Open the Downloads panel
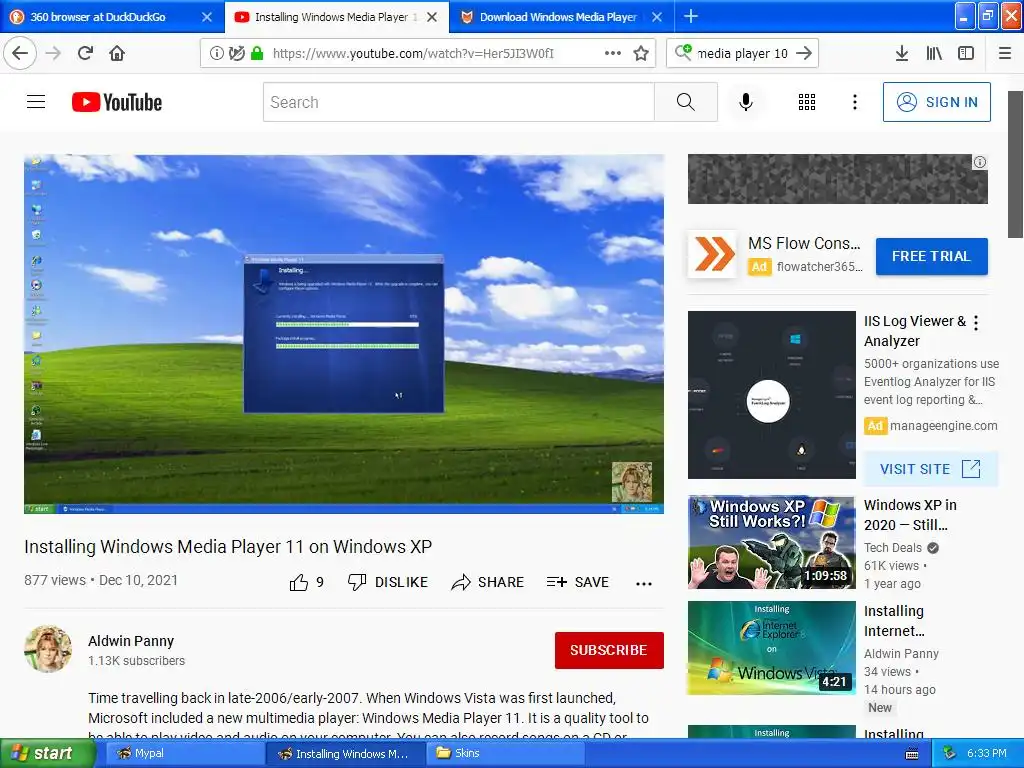1024x768 pixels. point(902,53)
